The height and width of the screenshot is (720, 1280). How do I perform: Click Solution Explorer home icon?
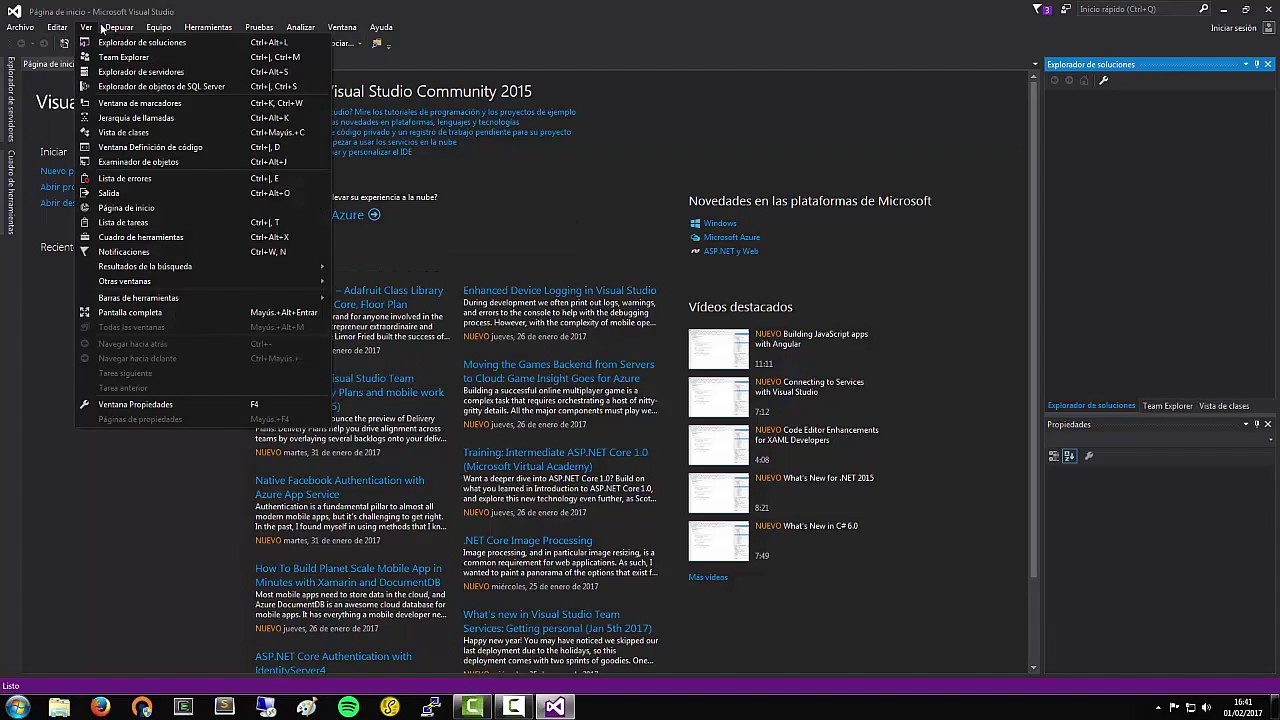[1084, 80]
